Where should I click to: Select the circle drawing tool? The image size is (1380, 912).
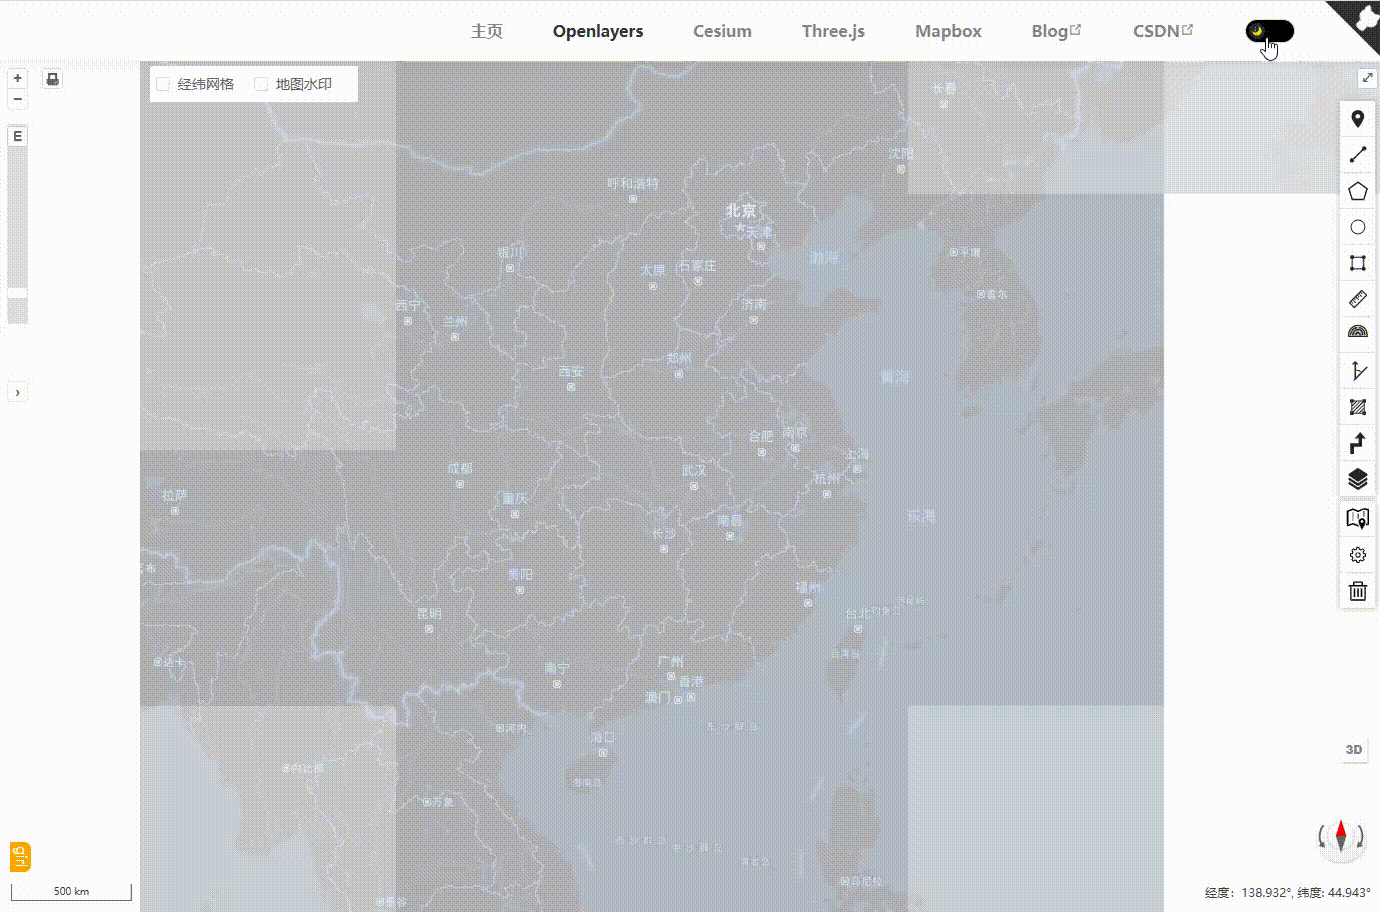click(x=1357, y=227)
